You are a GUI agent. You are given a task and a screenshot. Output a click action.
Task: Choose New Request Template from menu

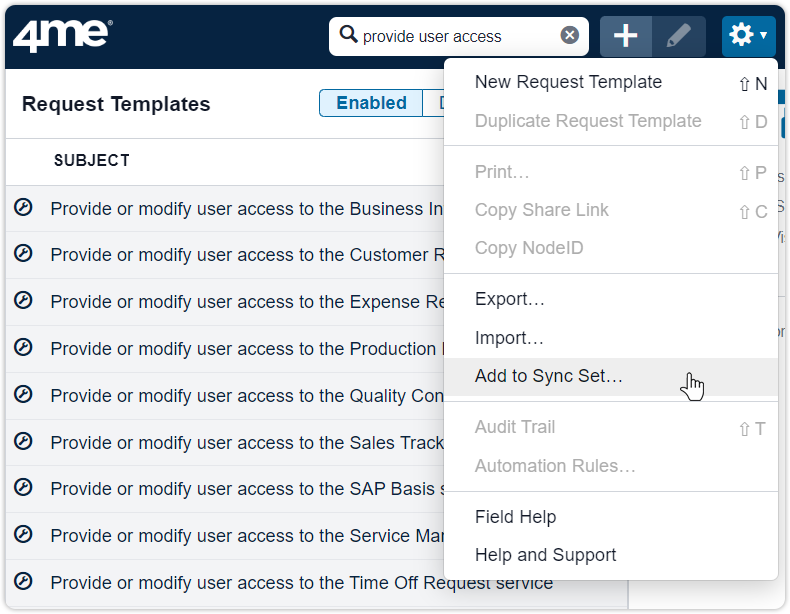(611, 83)
